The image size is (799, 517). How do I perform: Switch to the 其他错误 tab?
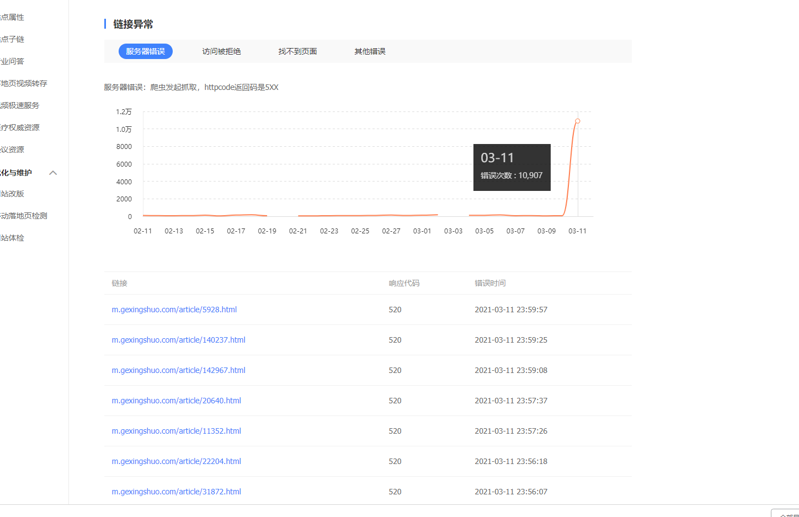[x=369, y=51]
